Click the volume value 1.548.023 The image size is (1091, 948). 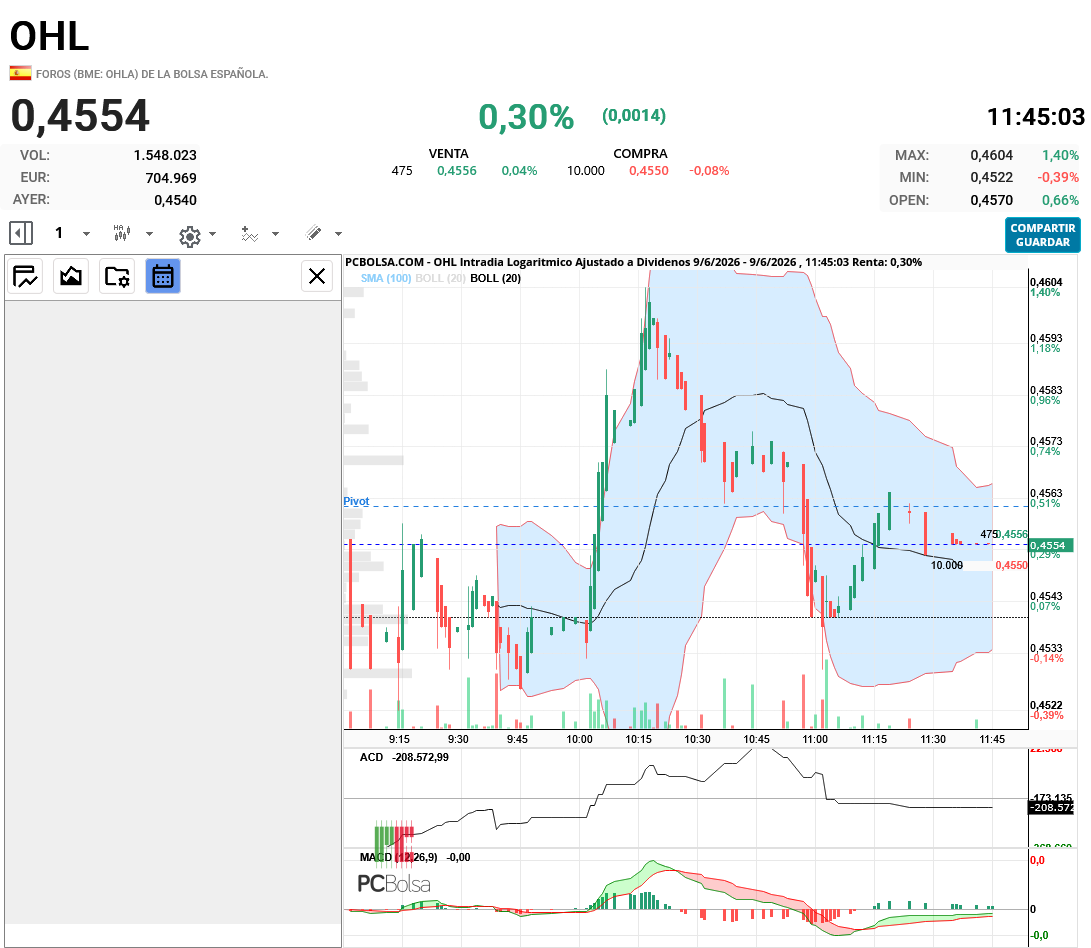pyautogui.click(x=165, y=155)
